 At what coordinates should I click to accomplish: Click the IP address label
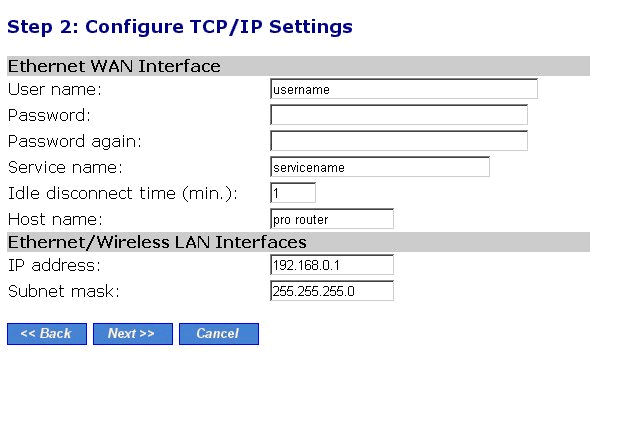tap(54, 265)
